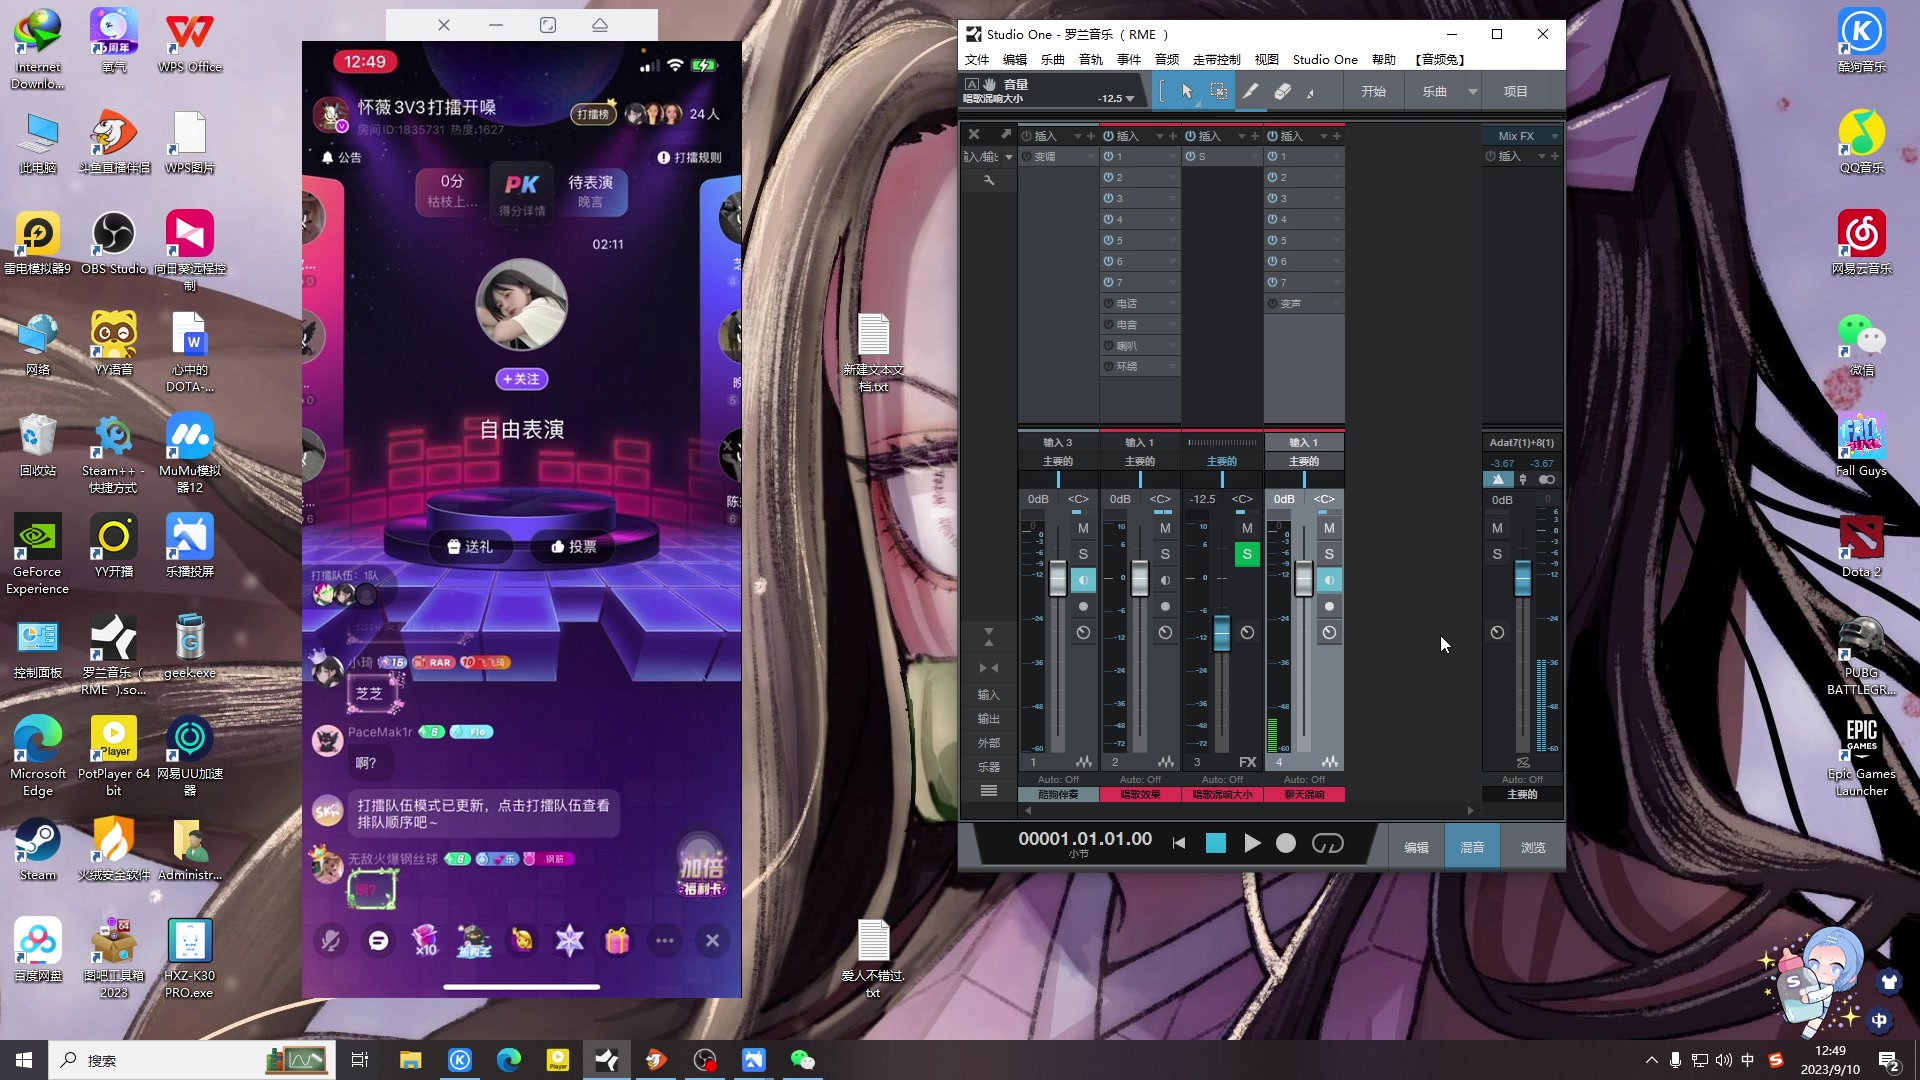This screenshot has width=1920, height=1080.
Task: Open the gift box icon in live app
Action: pyautogui.click(x=617, y=940)
